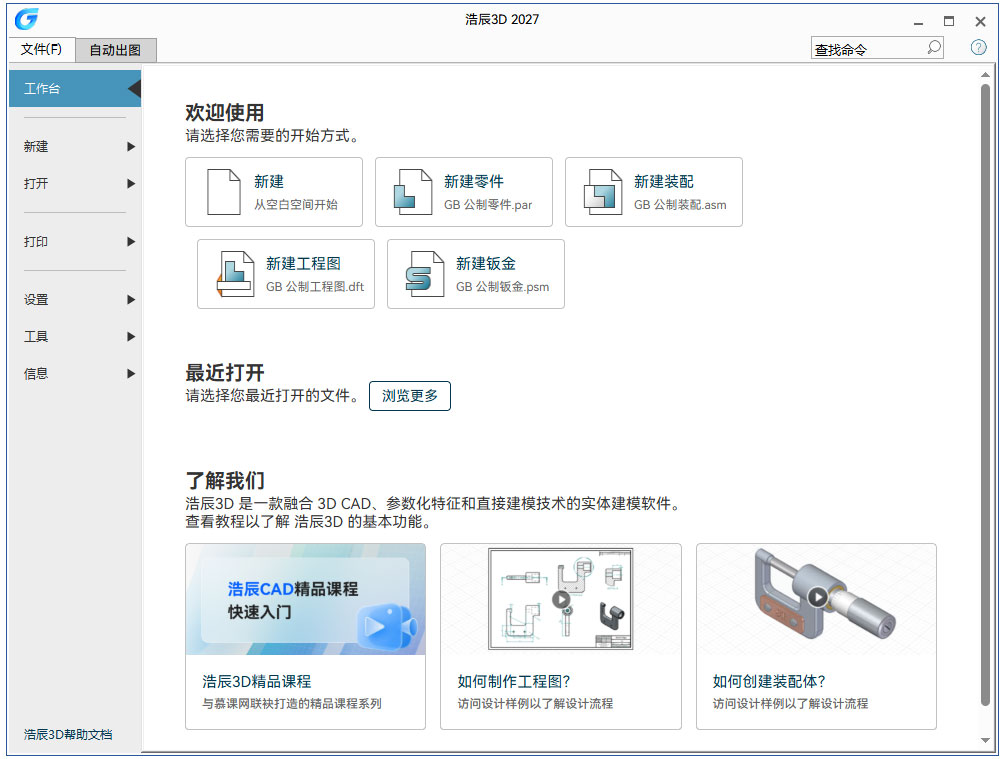This screenshot has height=759, width=1007.
Task: Expand the 打印 submenu arrow
Action: point(131,241)
